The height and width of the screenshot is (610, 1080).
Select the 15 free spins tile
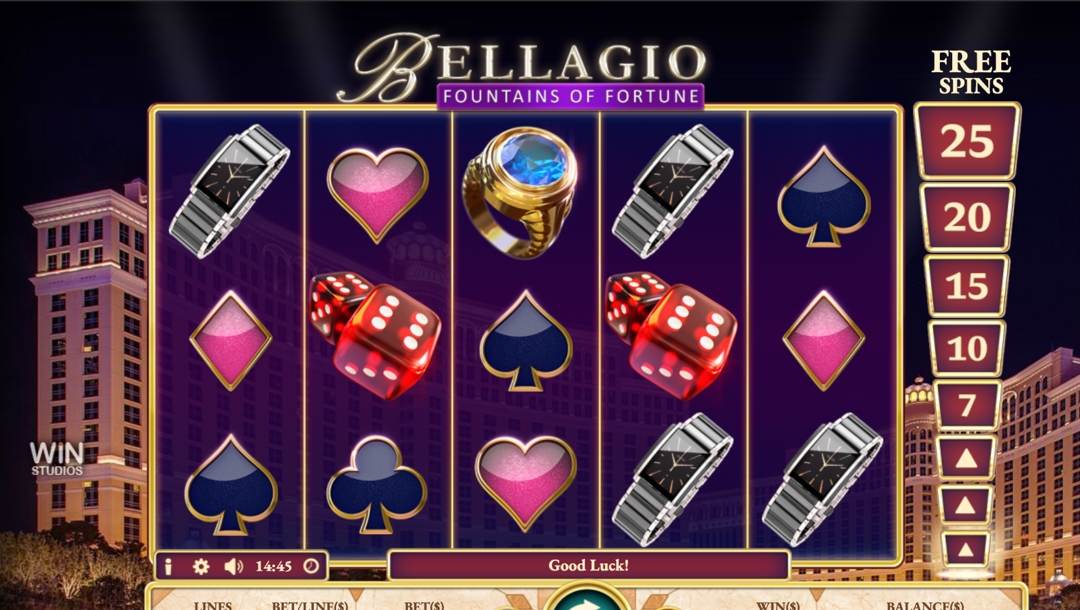tap(967, 286)
